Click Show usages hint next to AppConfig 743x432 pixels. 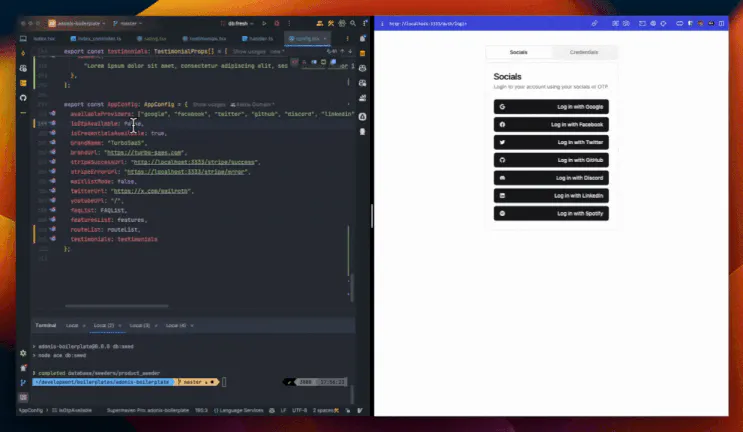(209, 105)
